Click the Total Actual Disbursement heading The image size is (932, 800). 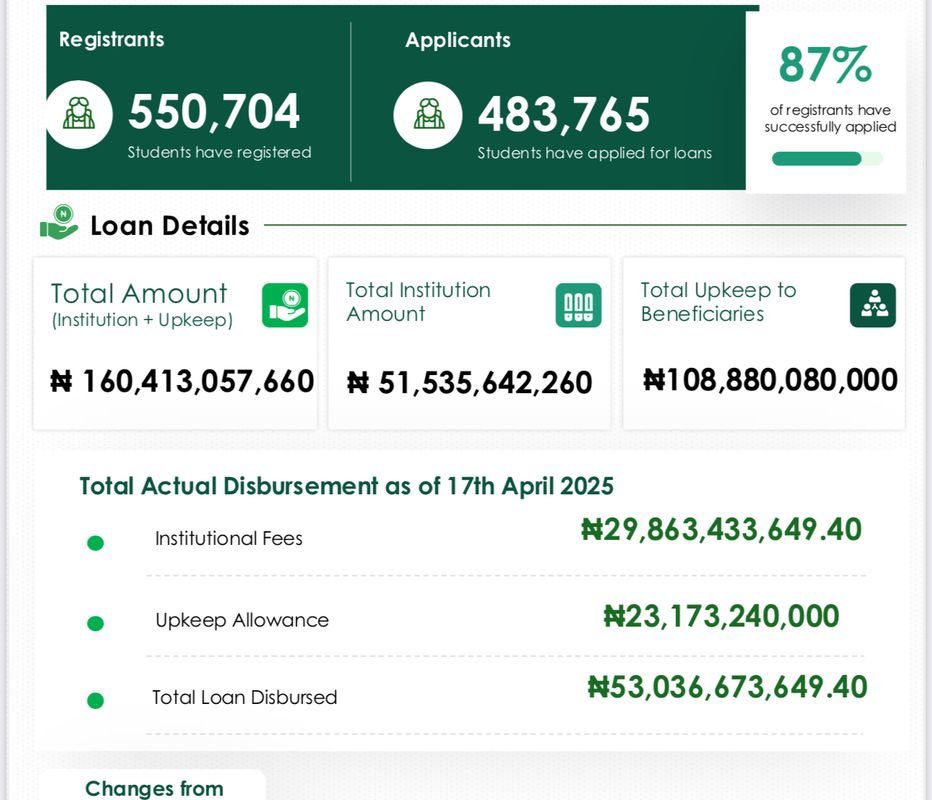347,486
